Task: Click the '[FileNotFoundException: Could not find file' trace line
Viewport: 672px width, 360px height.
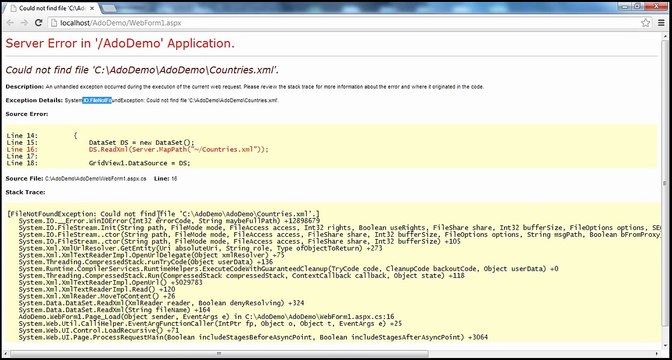Action: point(163,214)
